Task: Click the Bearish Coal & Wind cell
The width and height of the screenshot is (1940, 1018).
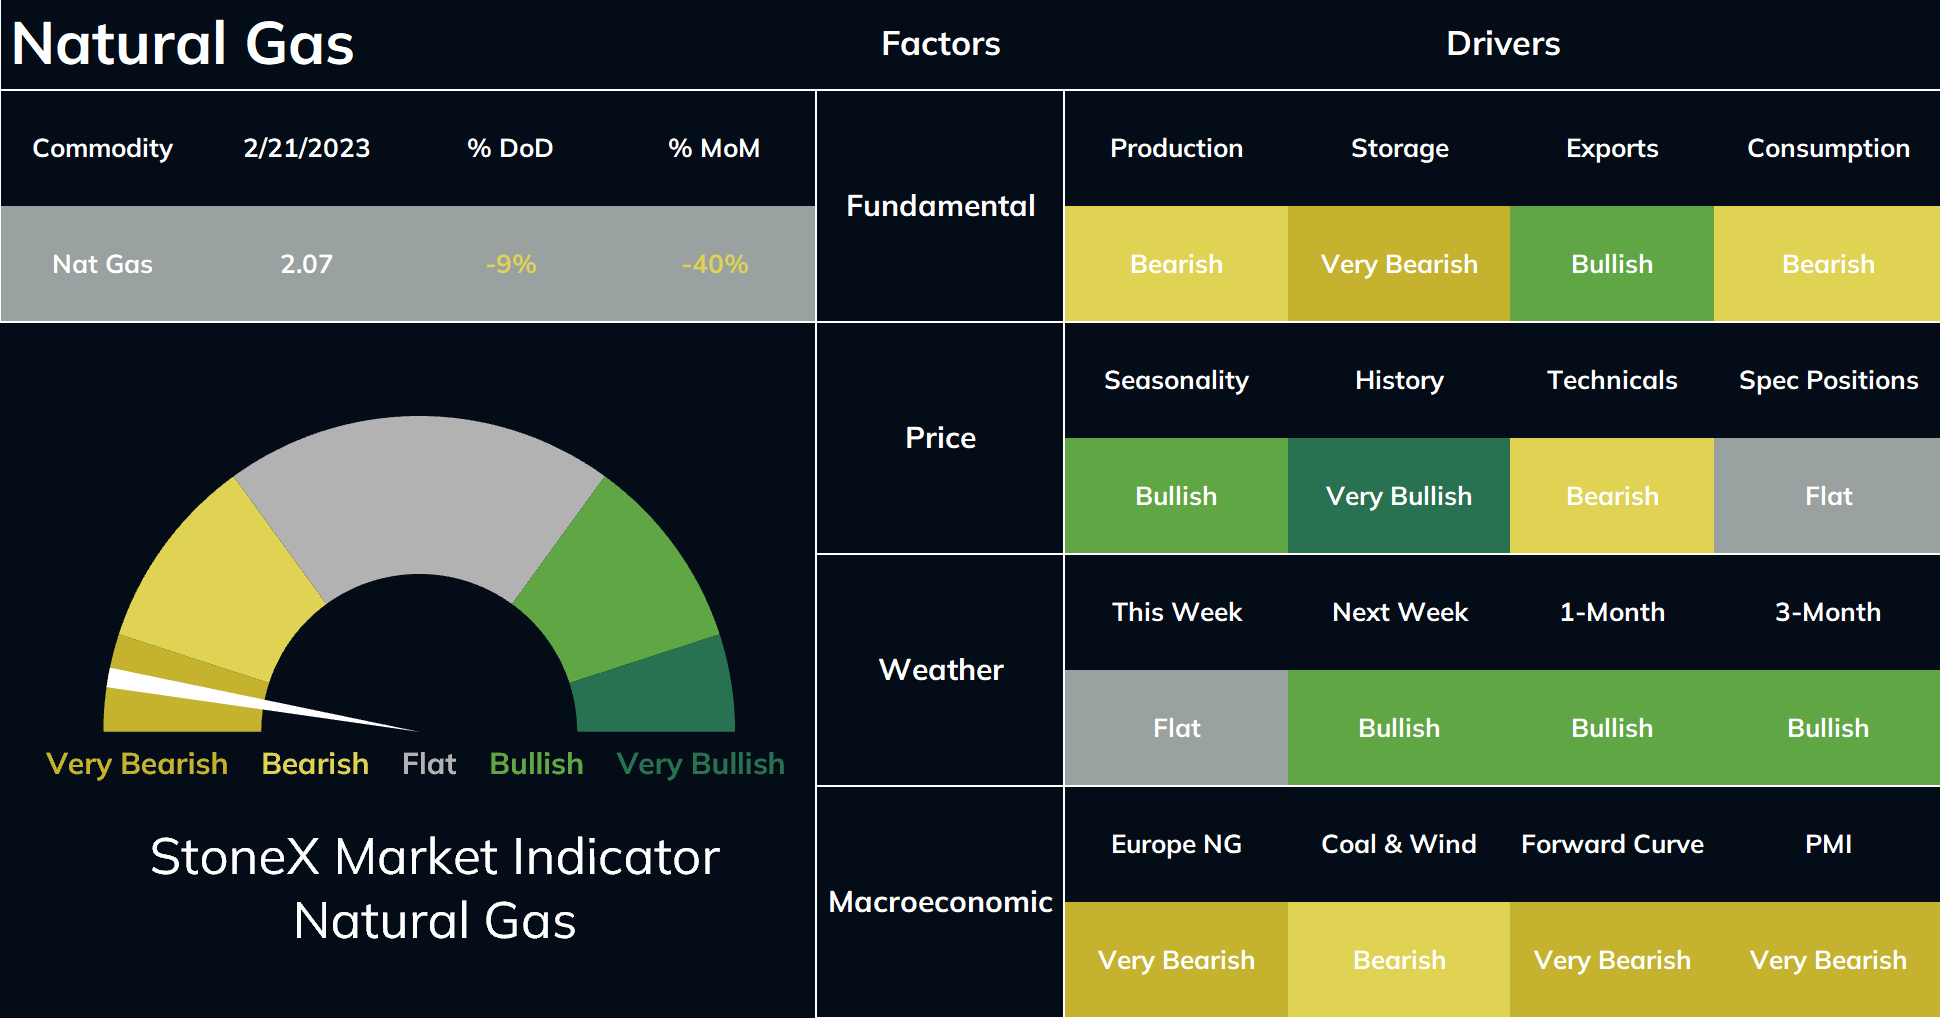Action: point(1399,960)
